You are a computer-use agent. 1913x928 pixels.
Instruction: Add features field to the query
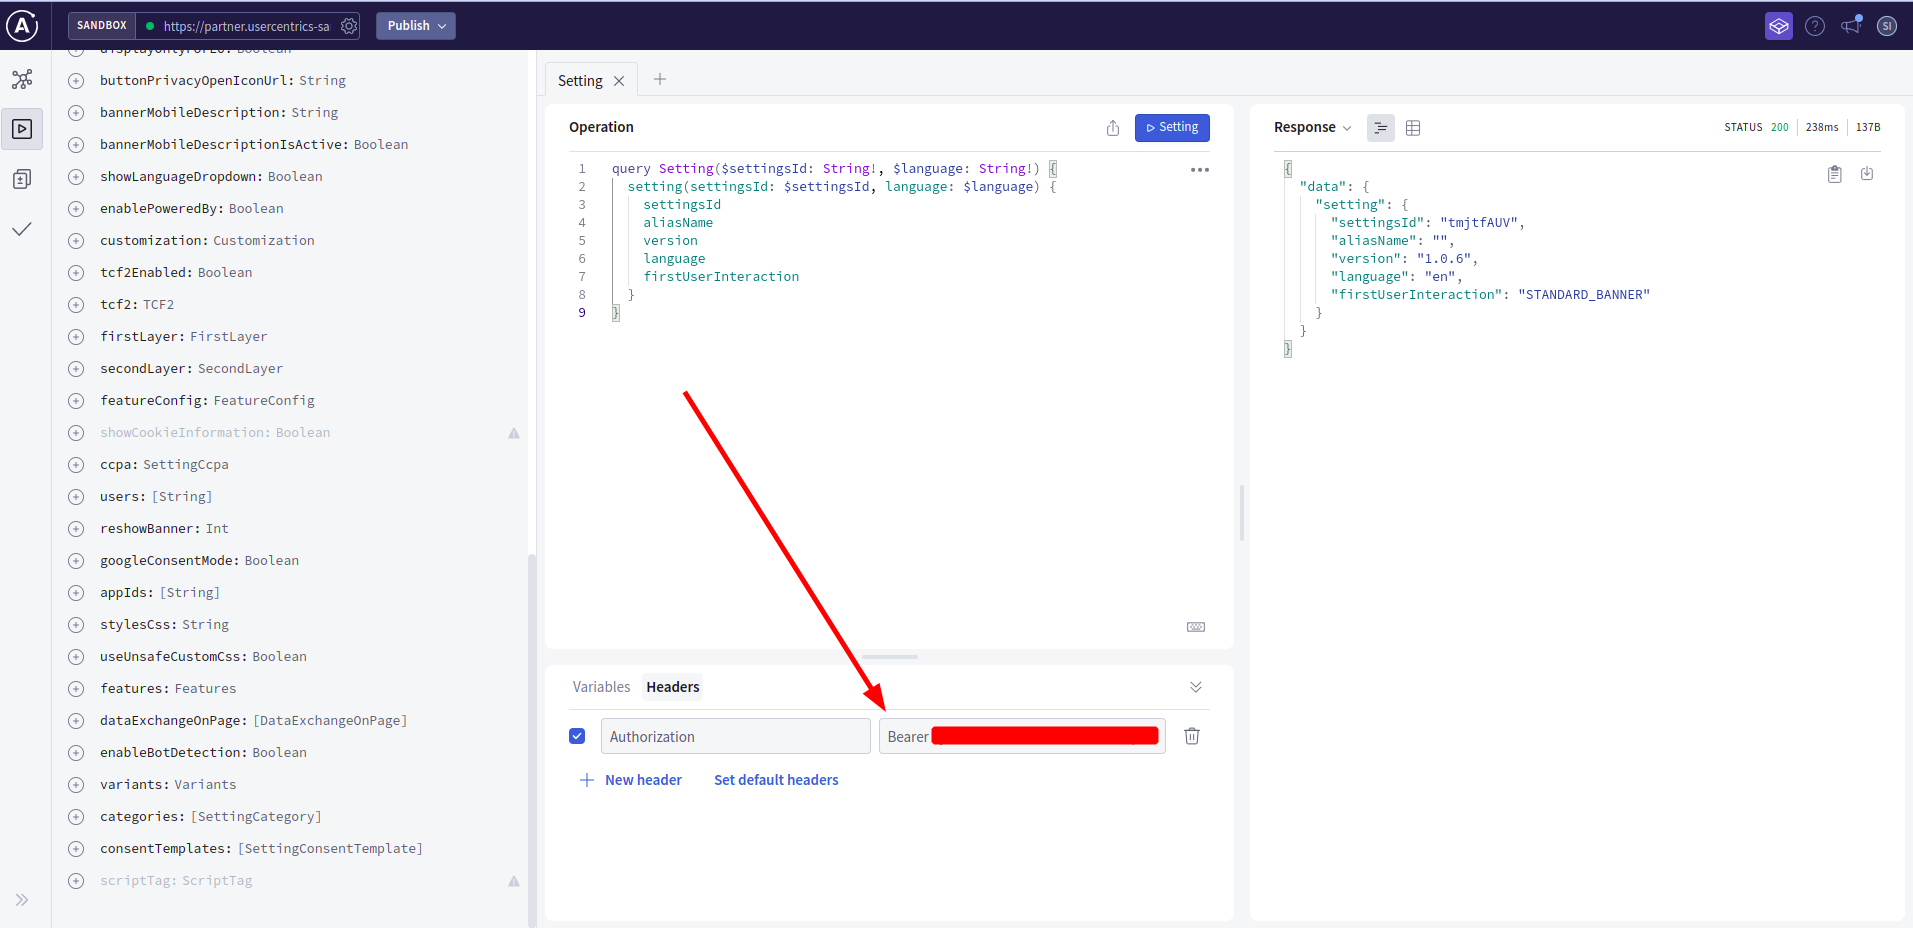click(76, 689)
